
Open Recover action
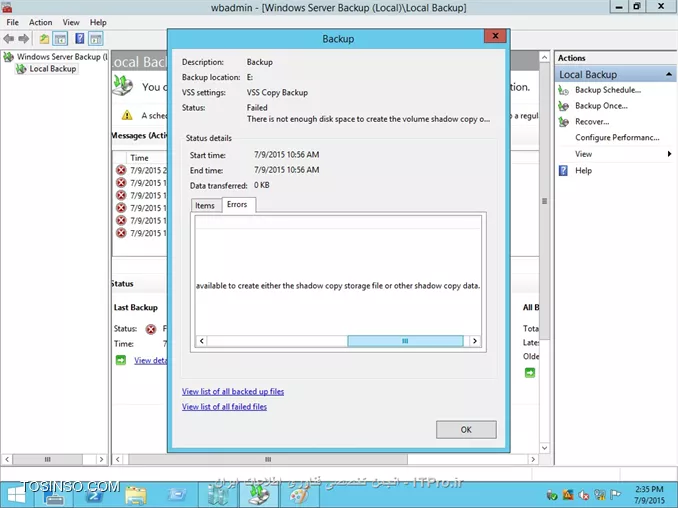coord(592,122)
